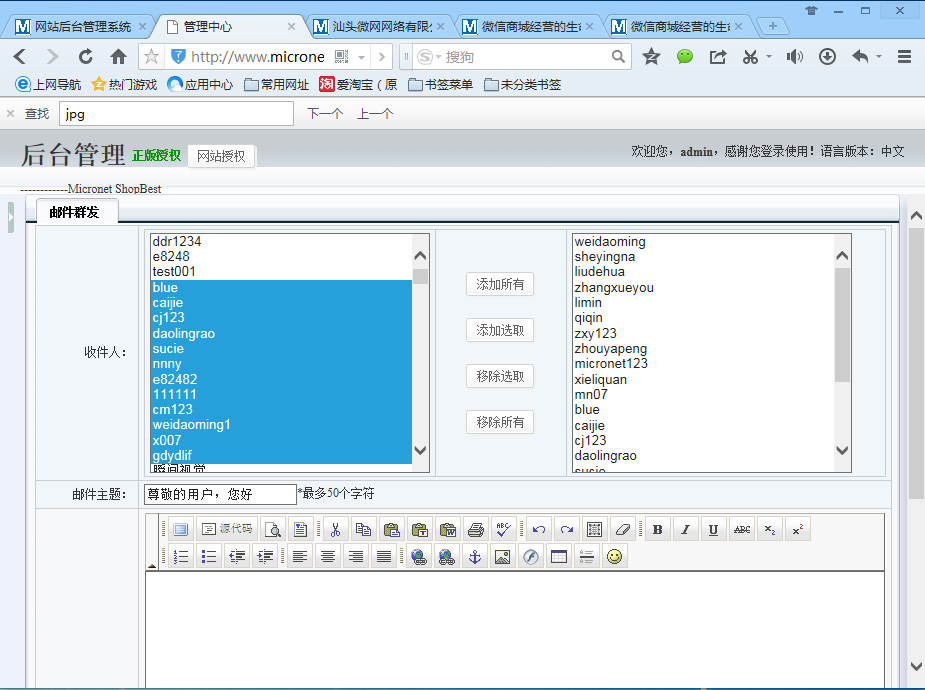Click the right recipient list scrollbar thumb
Image resolution: width=925 pixels, height=690 pixels.
coord(842,325)
